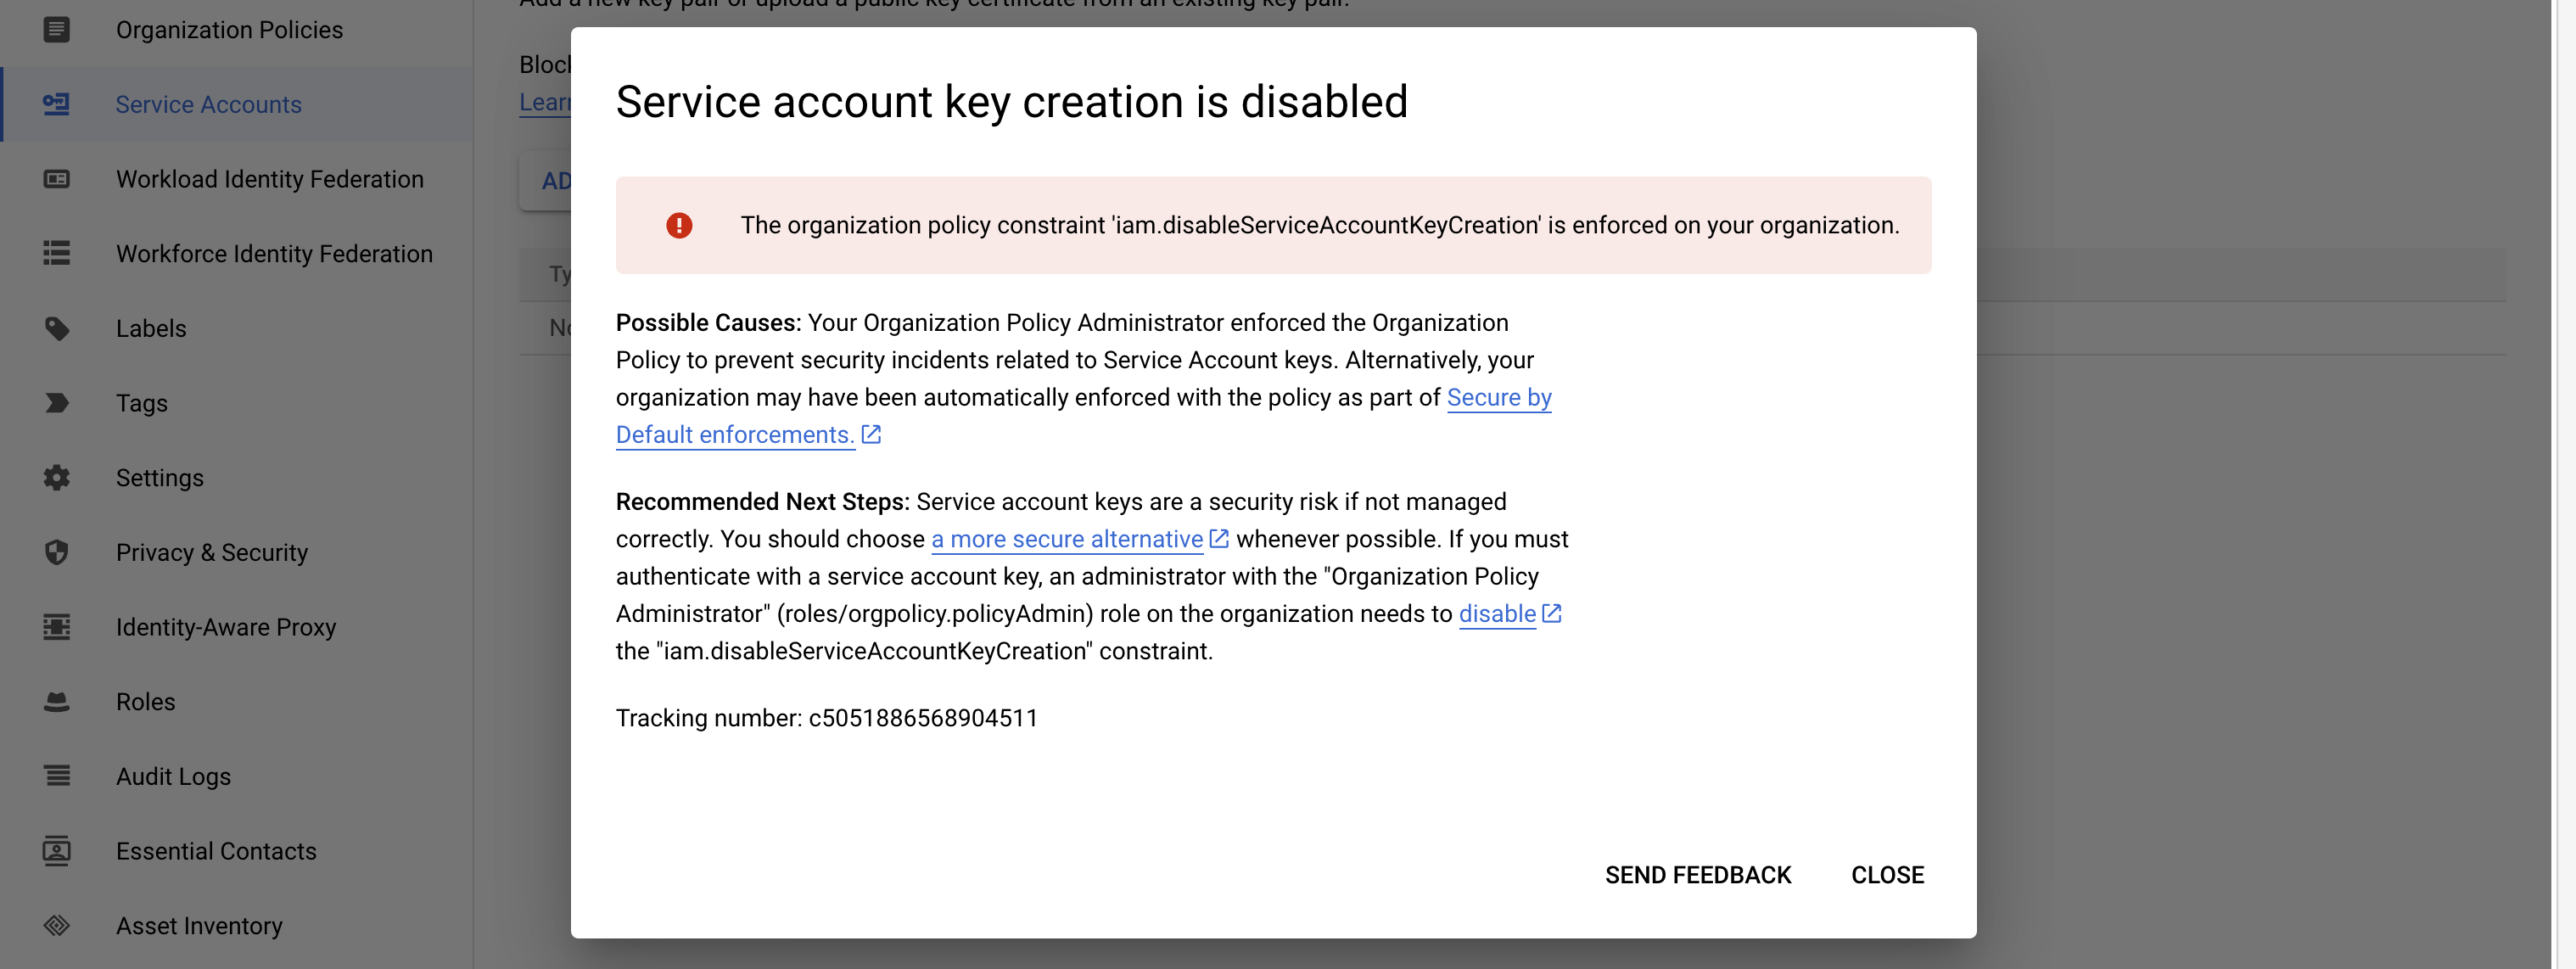Screen dimensions: 2576x969
Task: Select the Service Accounts key icon
Action: (56, 104)
